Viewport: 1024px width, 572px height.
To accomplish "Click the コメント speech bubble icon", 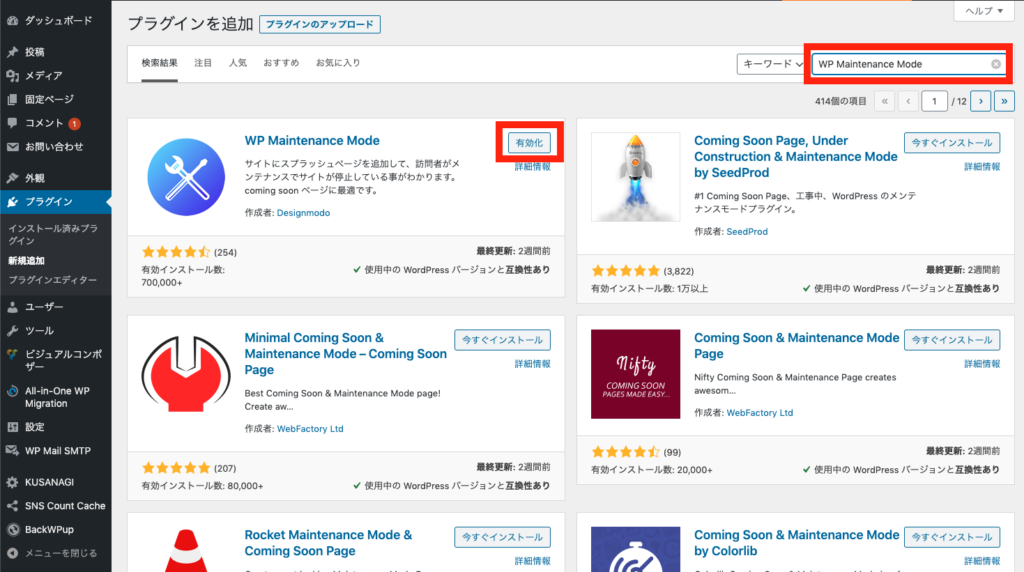I will click(12, 123).
